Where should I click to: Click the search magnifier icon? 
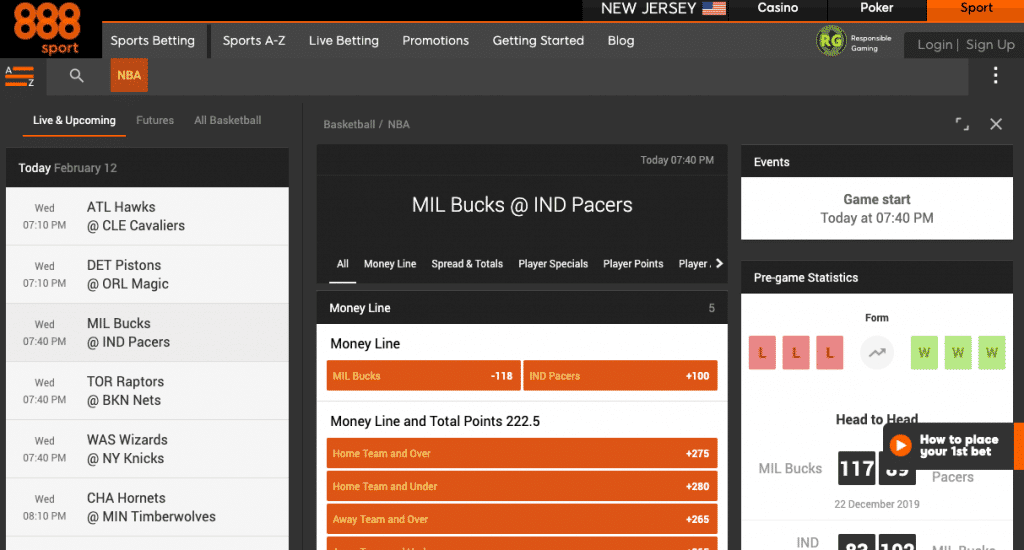[x=77, y=76]
